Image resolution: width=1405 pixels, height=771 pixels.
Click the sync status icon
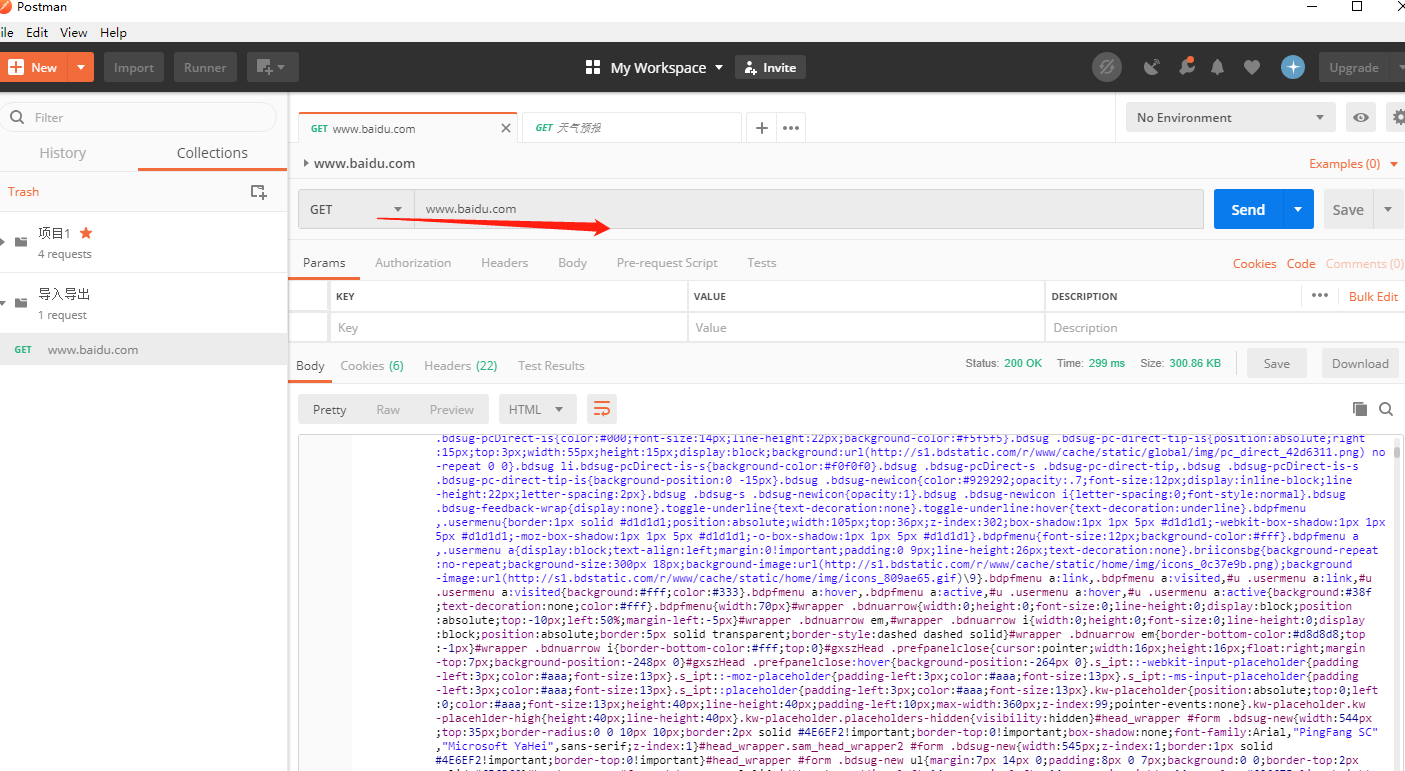pos(1107,67)
